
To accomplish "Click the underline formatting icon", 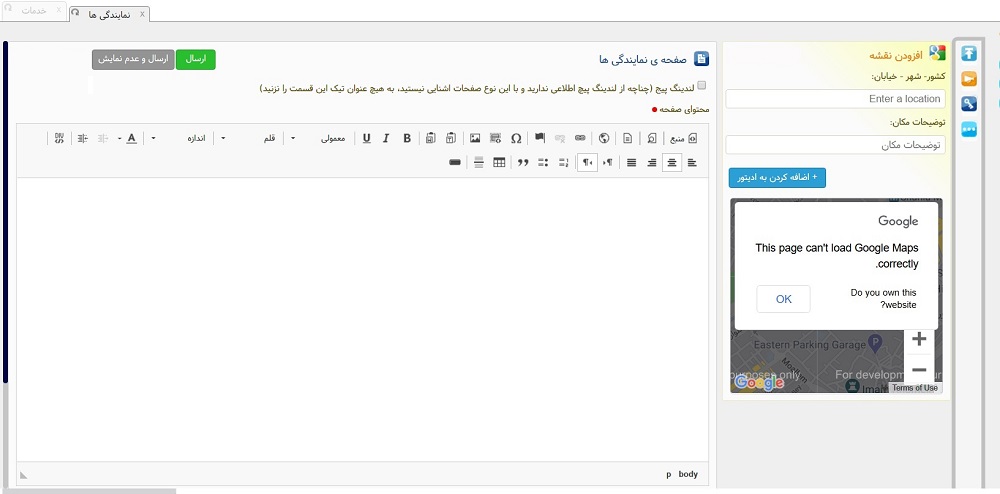I will (x=367, y=138).
